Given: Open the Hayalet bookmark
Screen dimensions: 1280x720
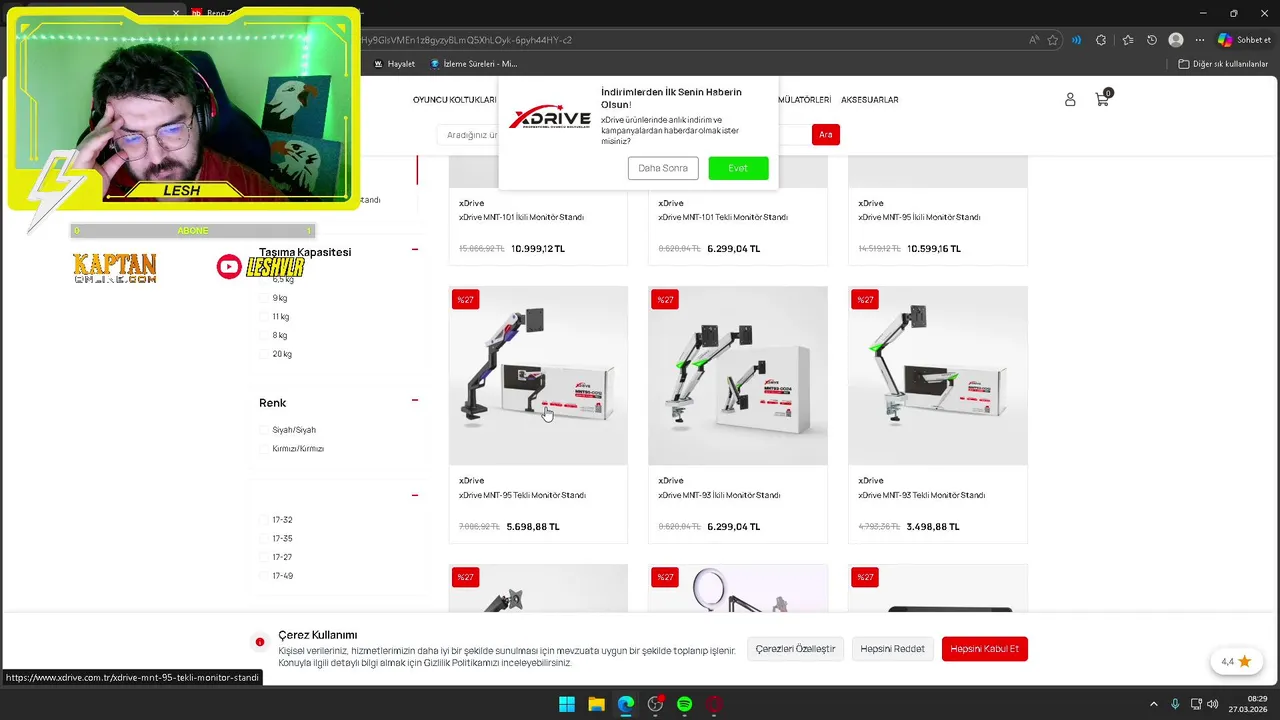Looking at the screenshot, I should (x=394, y=64).
